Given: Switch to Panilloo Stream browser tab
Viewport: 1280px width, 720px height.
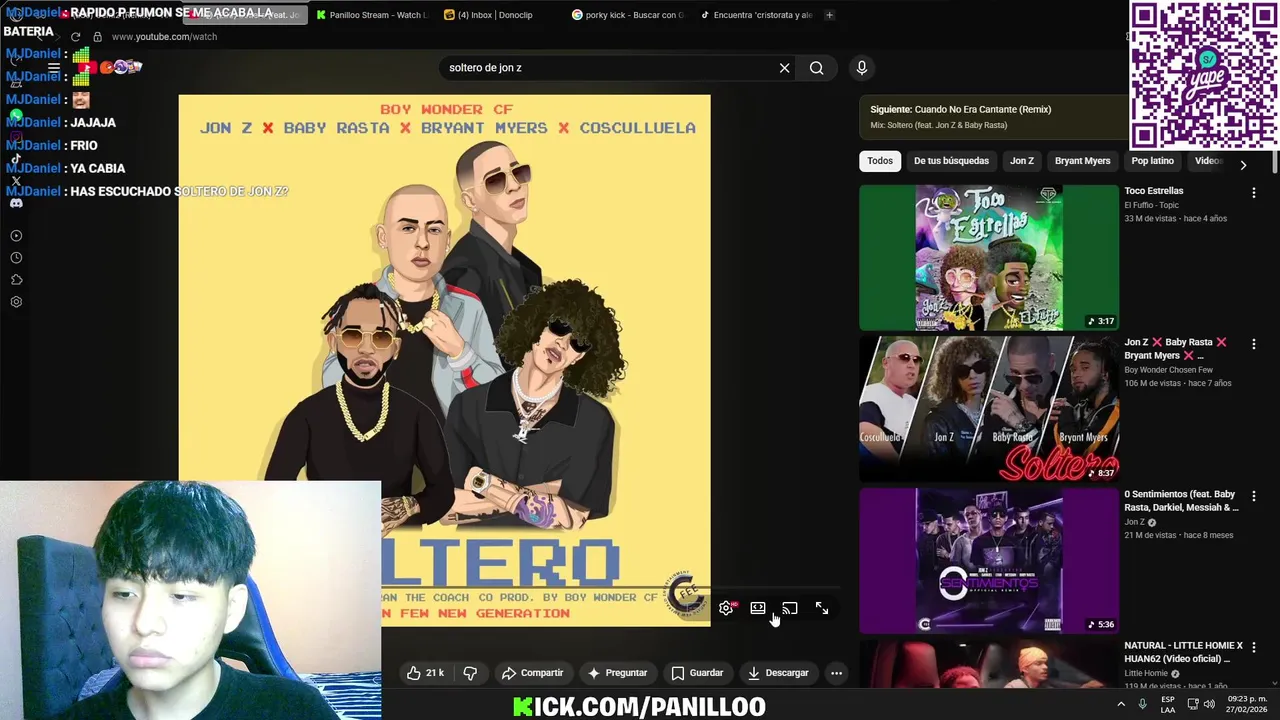Looking at the screenshot, I should click(371, 15).
